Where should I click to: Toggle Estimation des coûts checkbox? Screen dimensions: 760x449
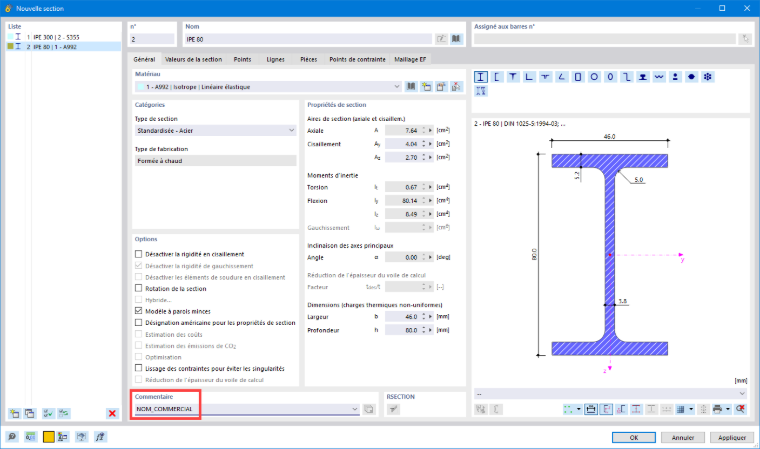[x=139, y=334]
